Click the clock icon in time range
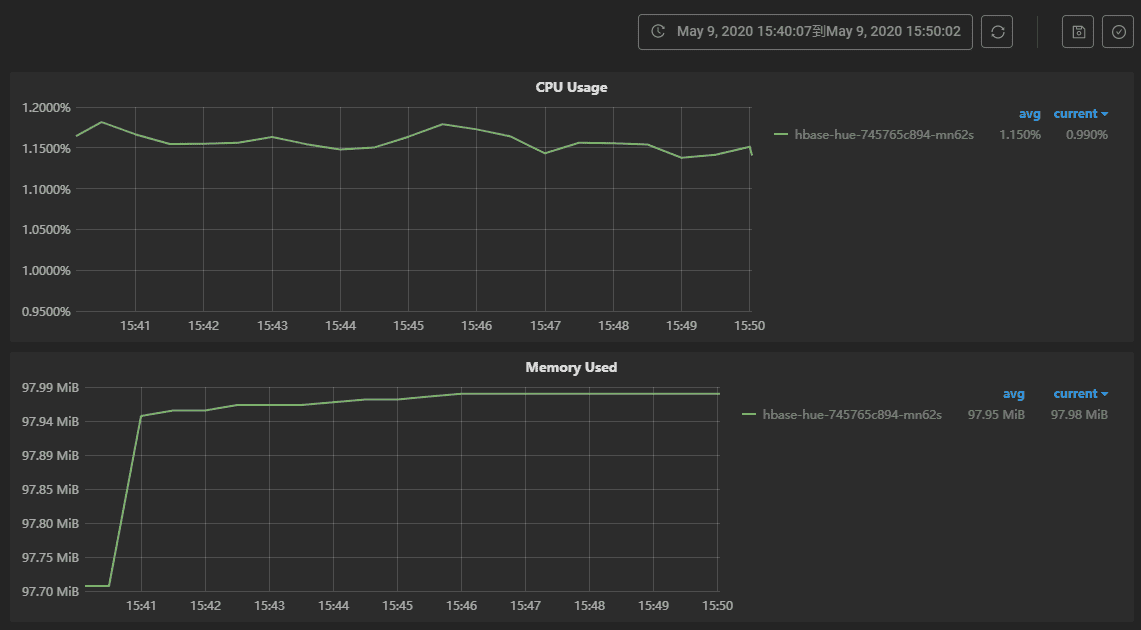 658,32
